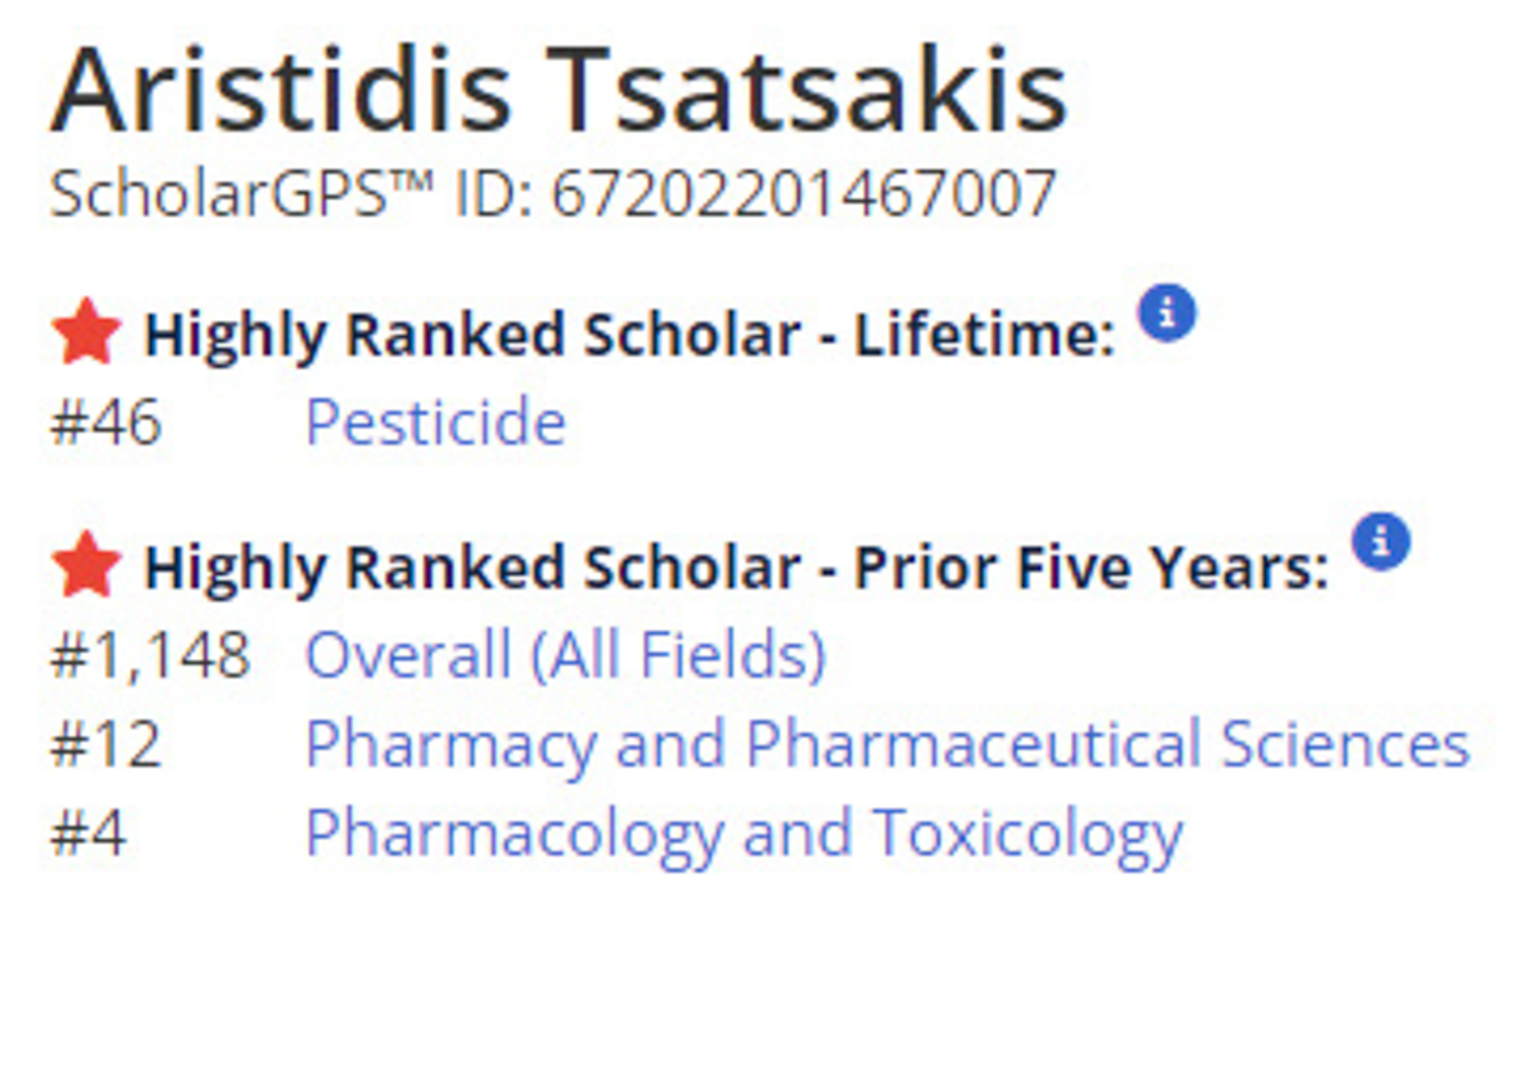The width and height of the screenshot is (1517, 1080).
Task: Click Highly Ranked Scholar - Prior Five Years heading
Action: 736,568
